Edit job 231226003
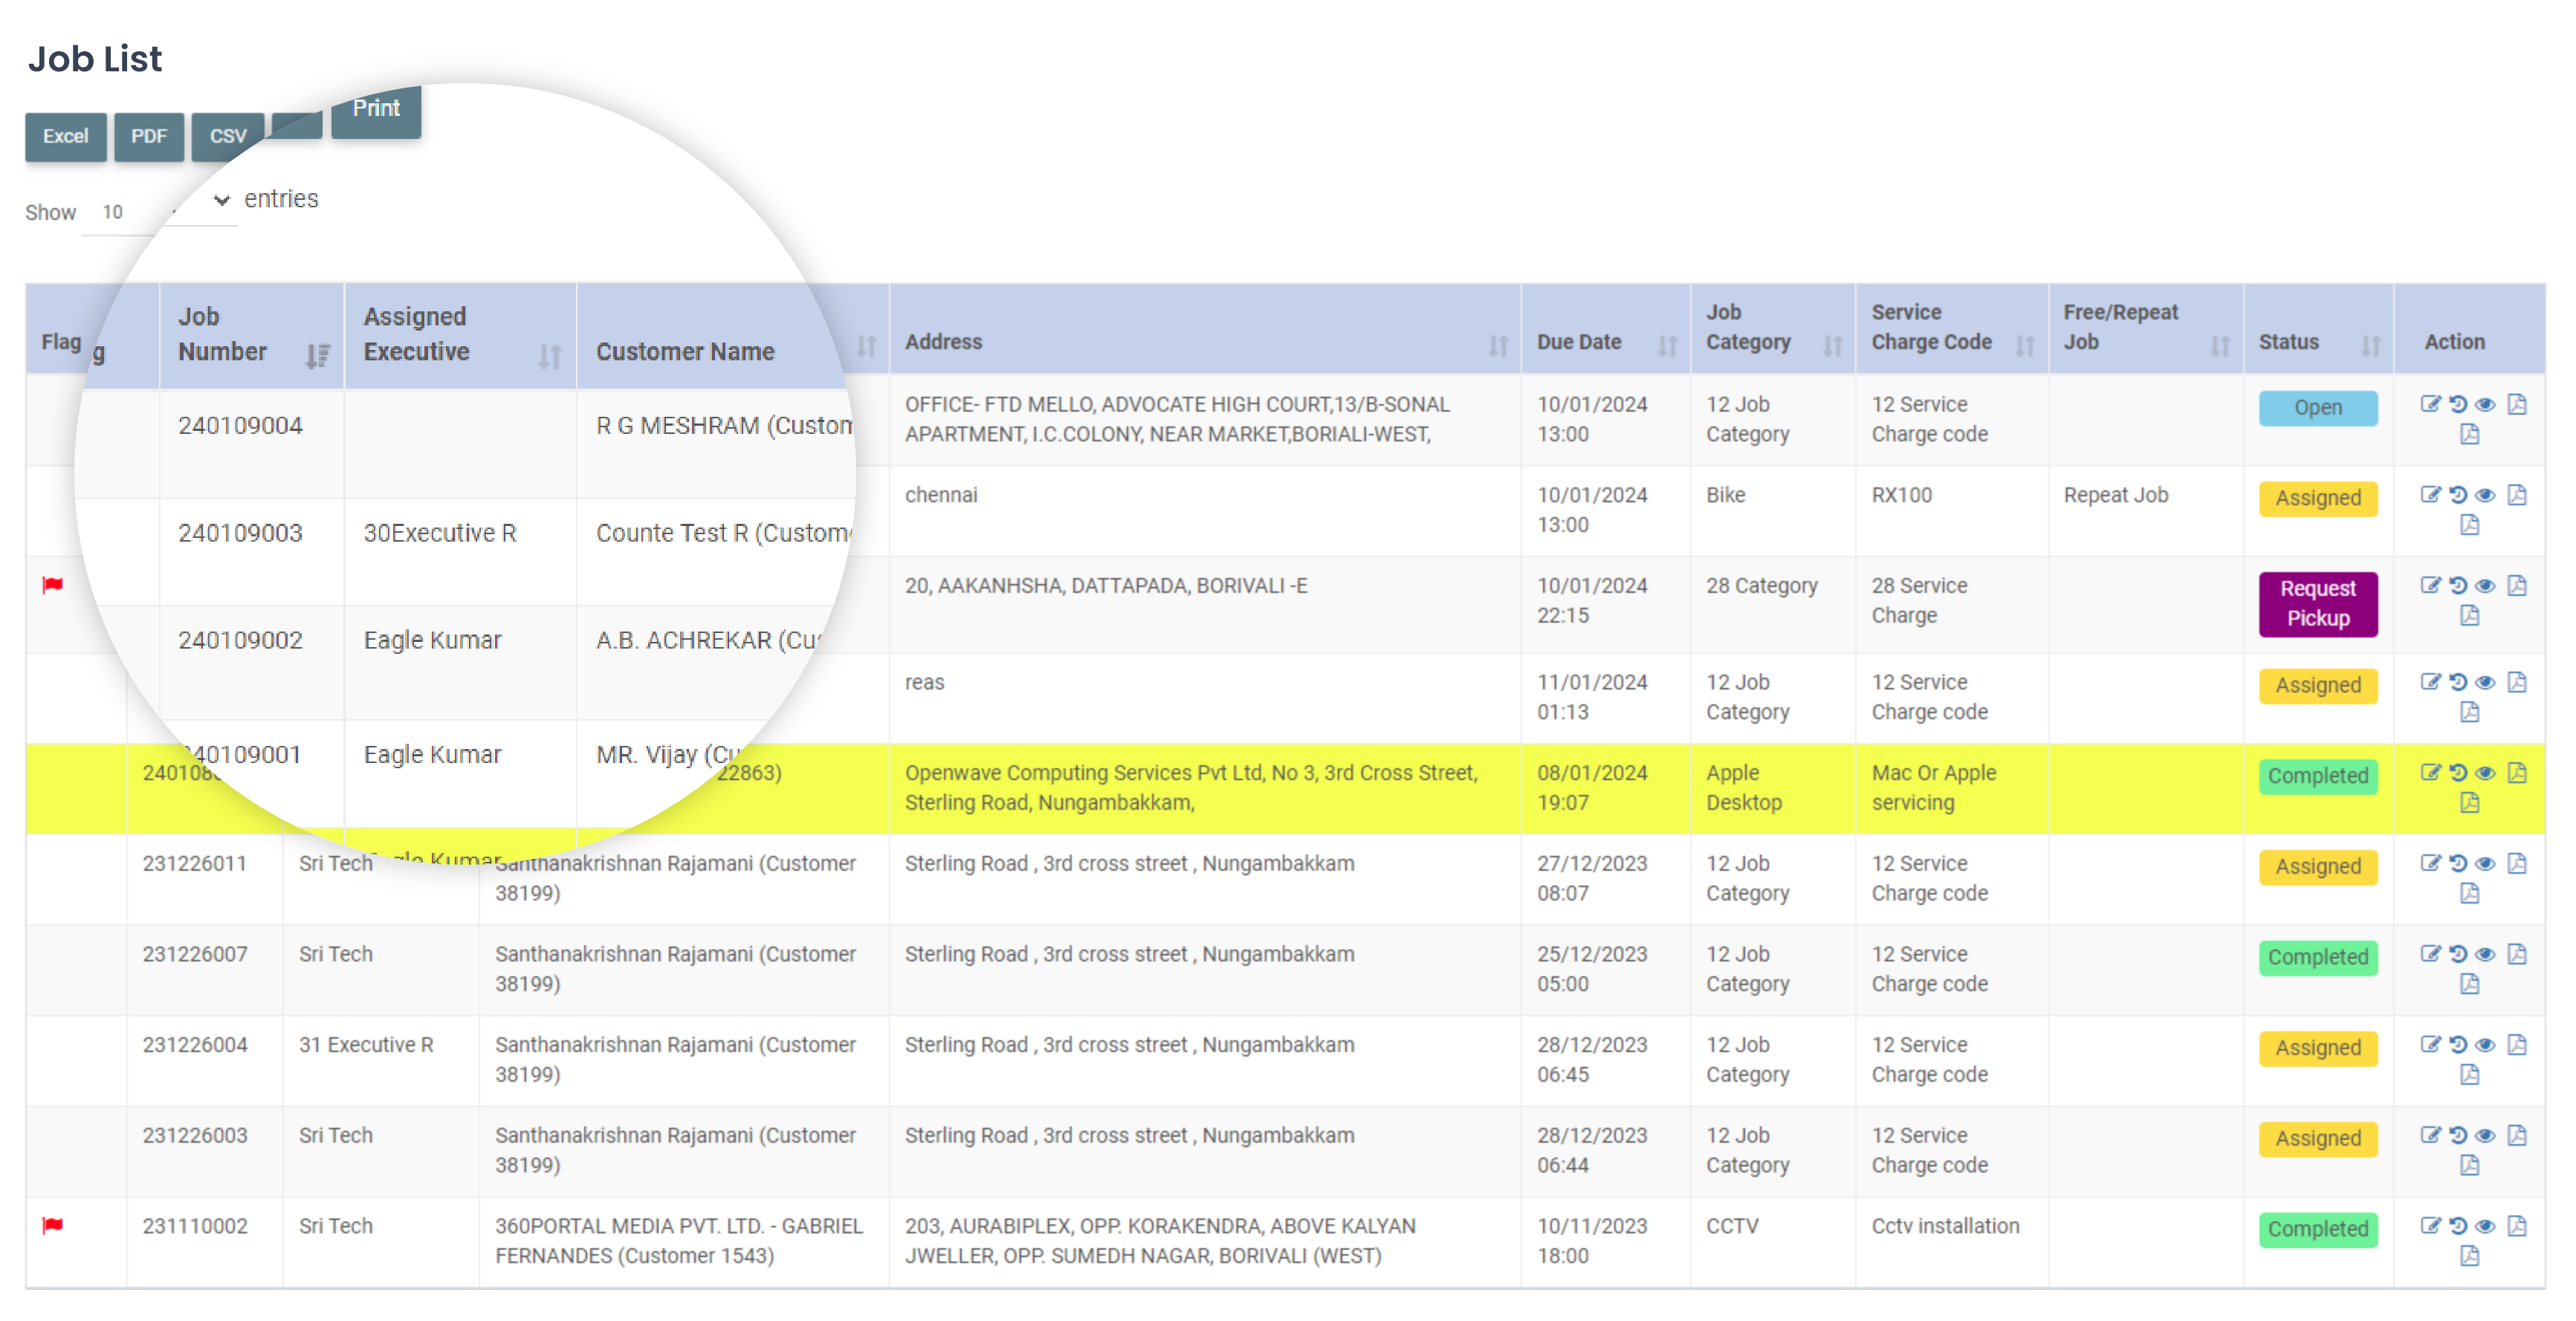Viewport: 2576px width, 1321px height. click(x=2430, y=1135)
